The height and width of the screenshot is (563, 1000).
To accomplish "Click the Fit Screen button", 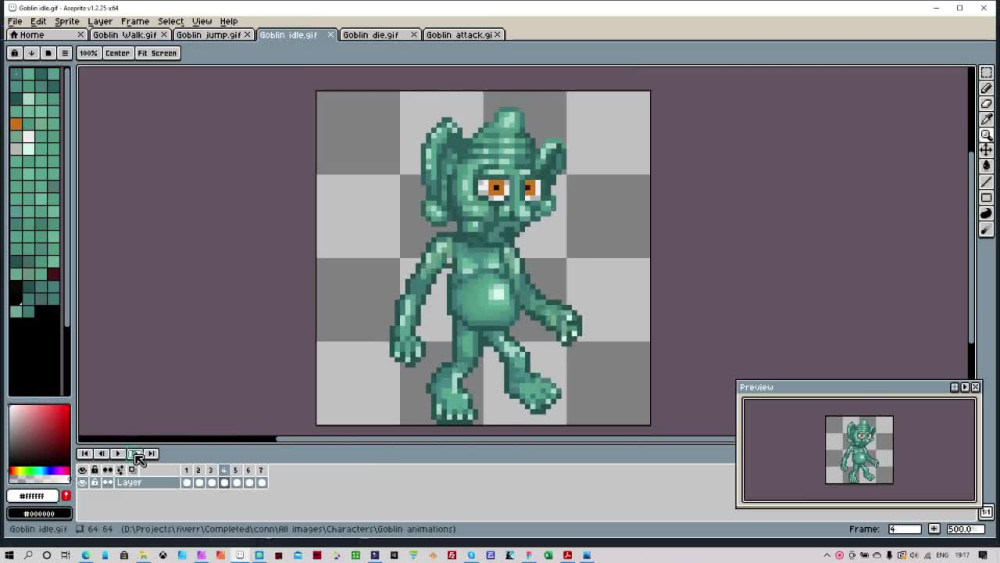I will 157,53.
